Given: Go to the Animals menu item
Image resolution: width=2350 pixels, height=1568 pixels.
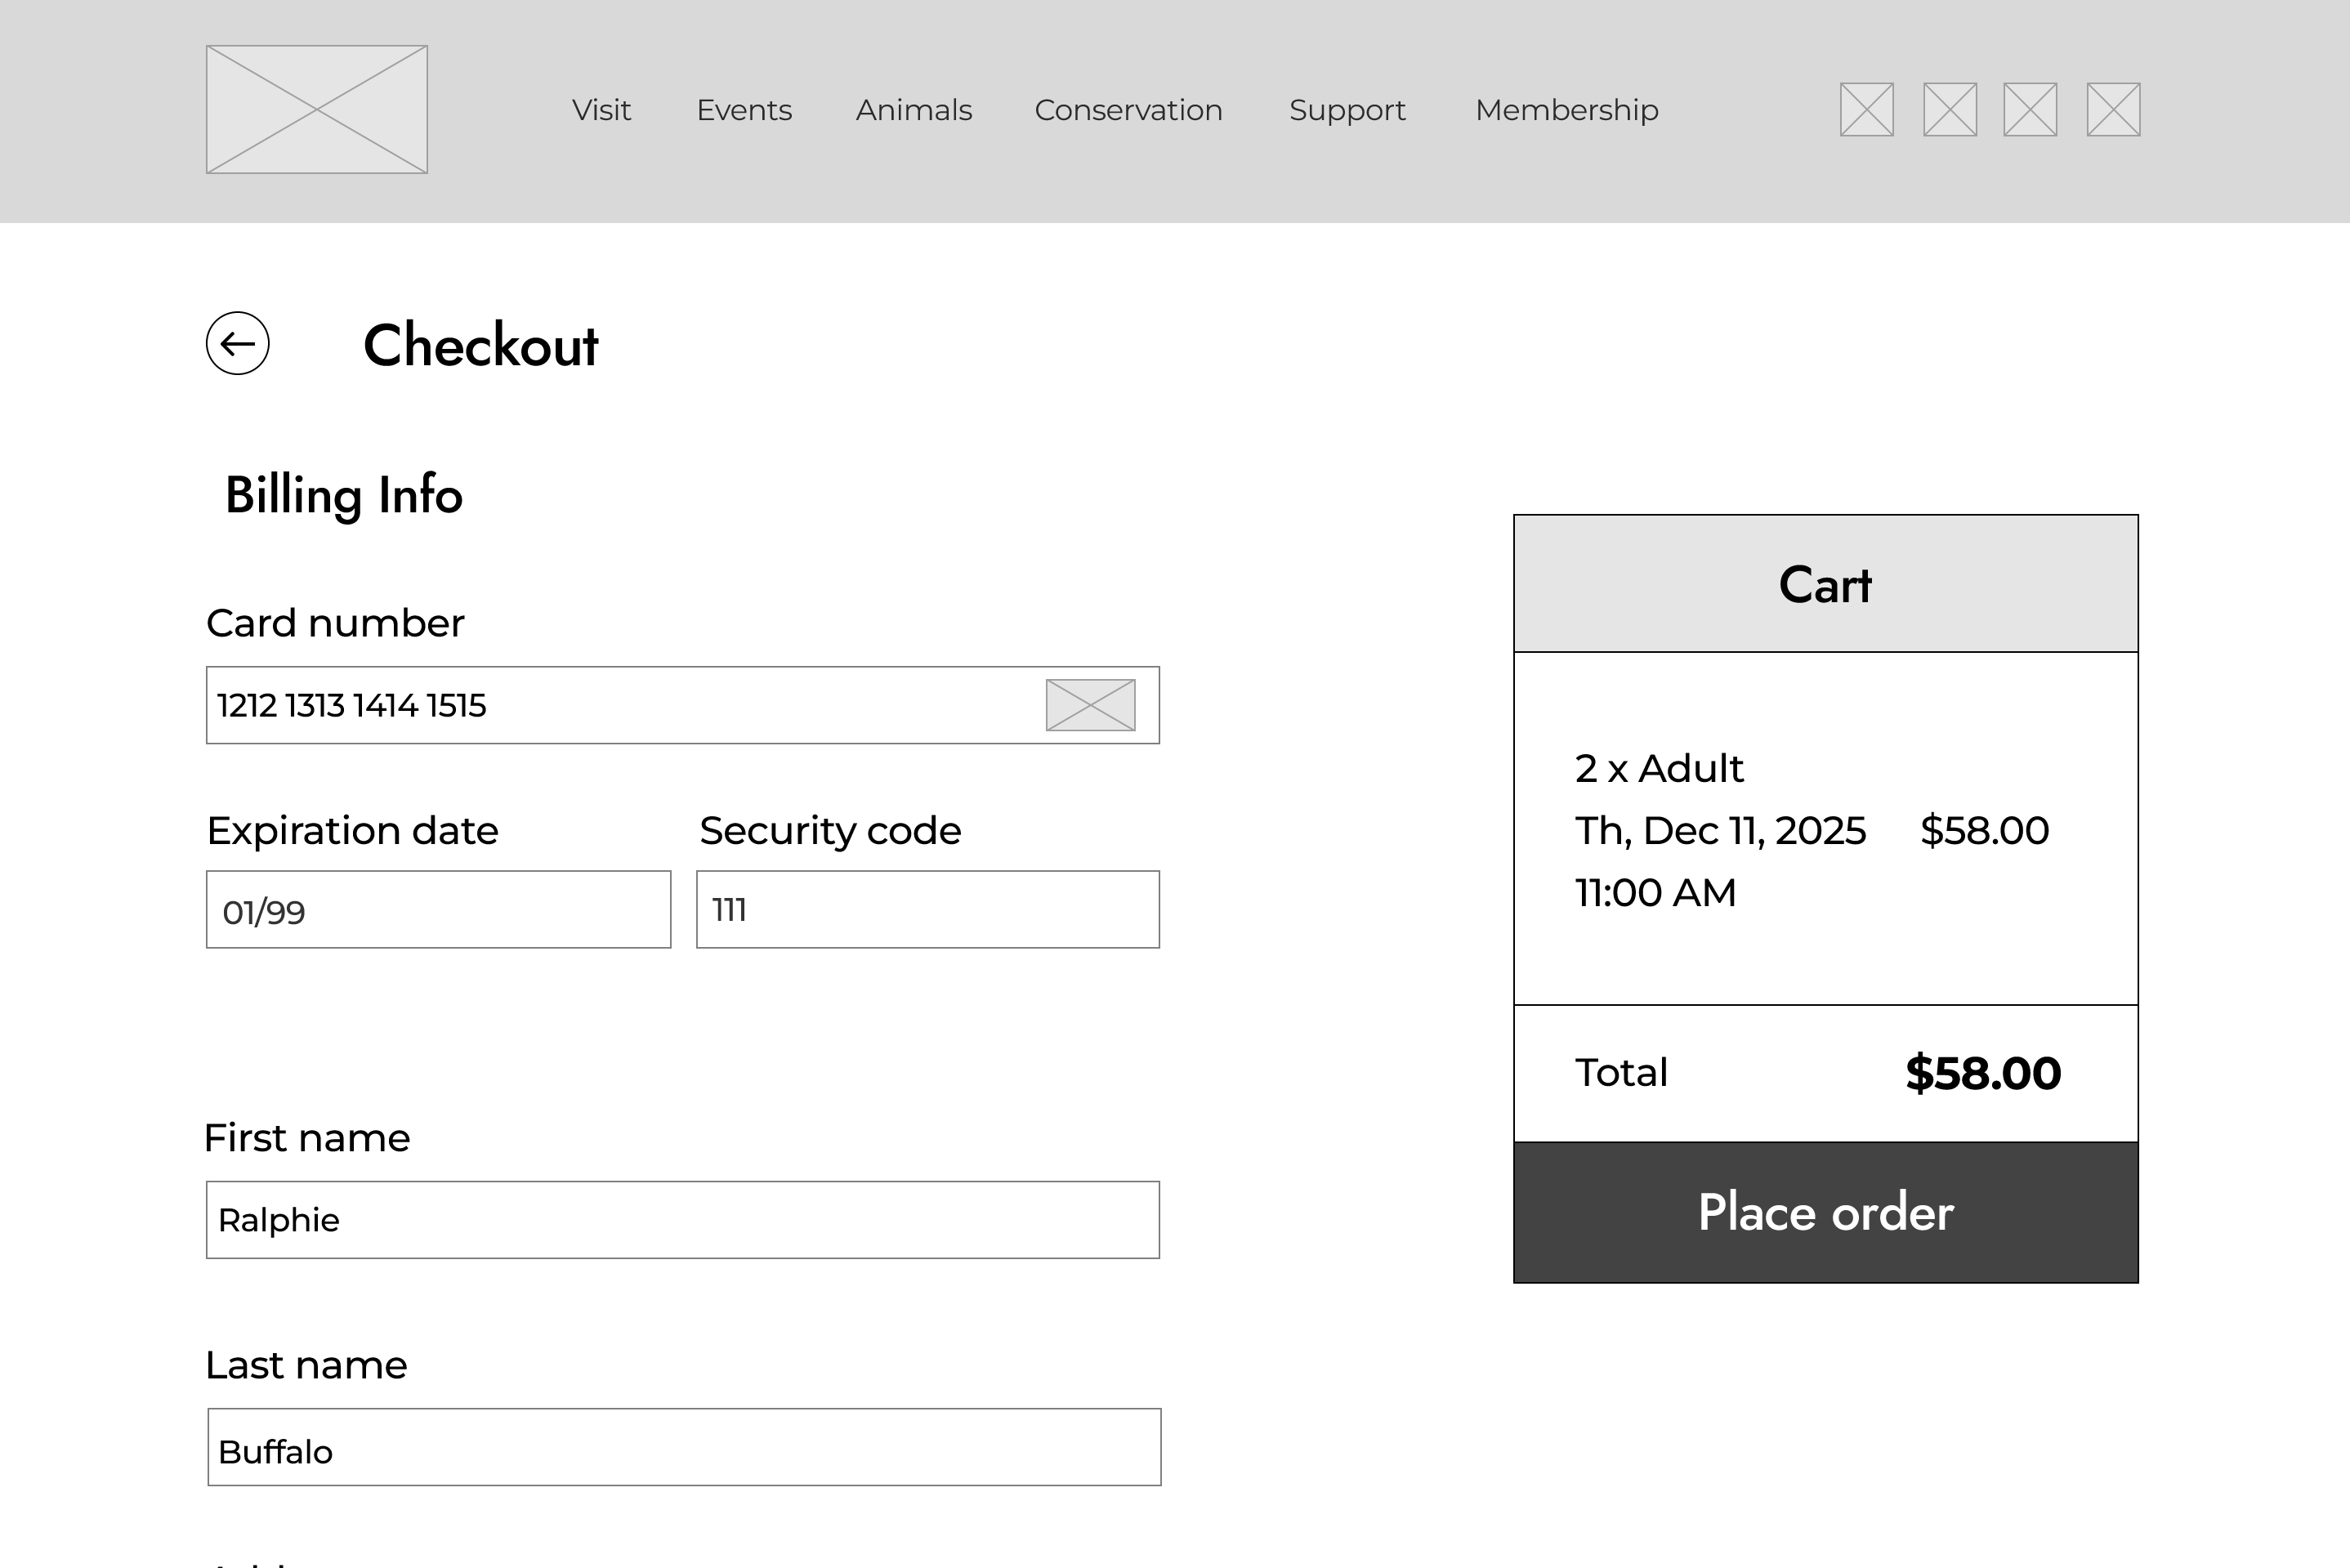Looking at the screenshot, I should 914,110.
